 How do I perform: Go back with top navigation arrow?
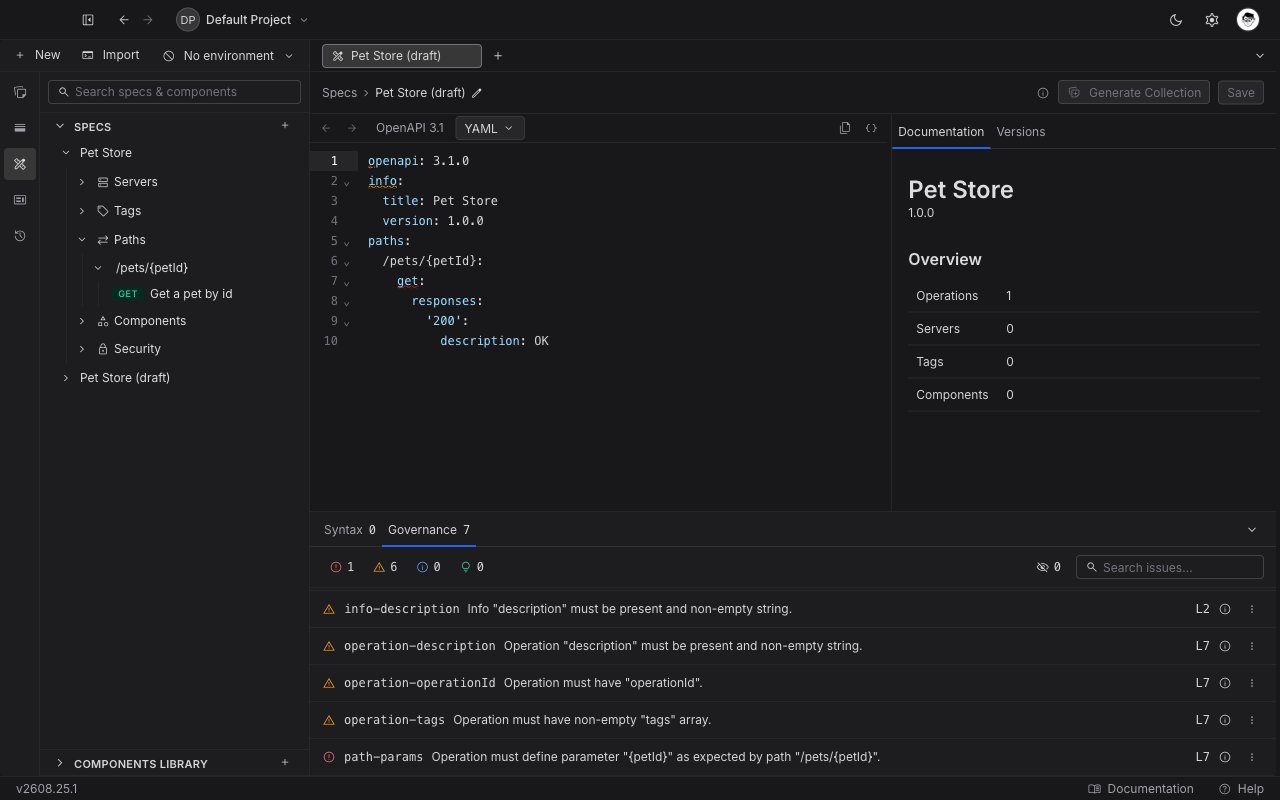coord(124,20)
